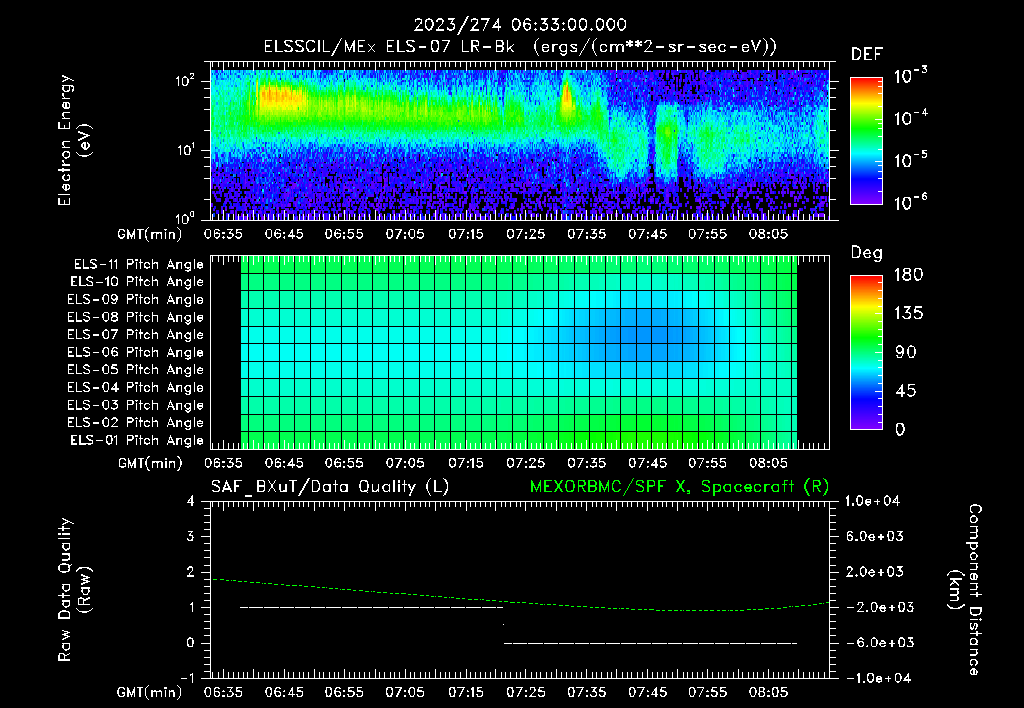
Task: Click the Component Distance (km) axis label
Action: click(x=964, y=590)
